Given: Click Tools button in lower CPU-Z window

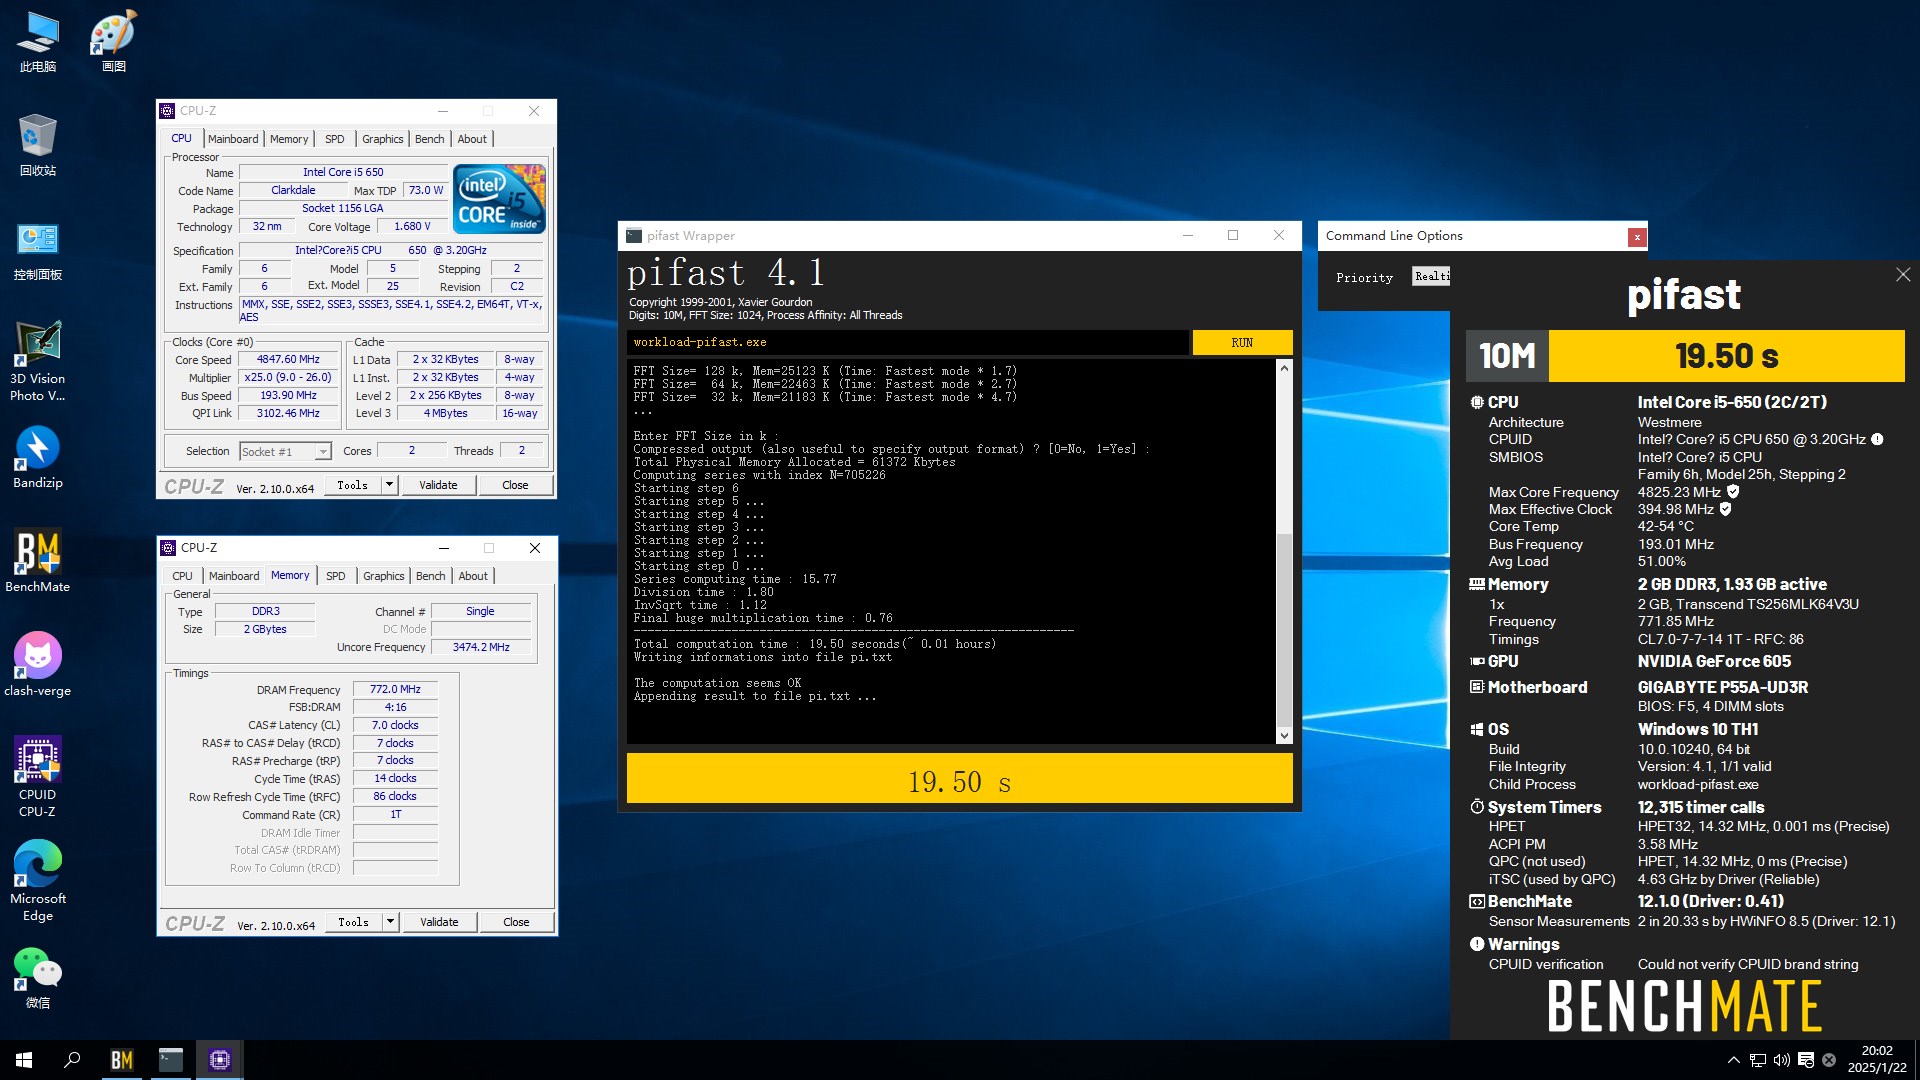Looking at the screenshot, I should [x=354, y=922].
